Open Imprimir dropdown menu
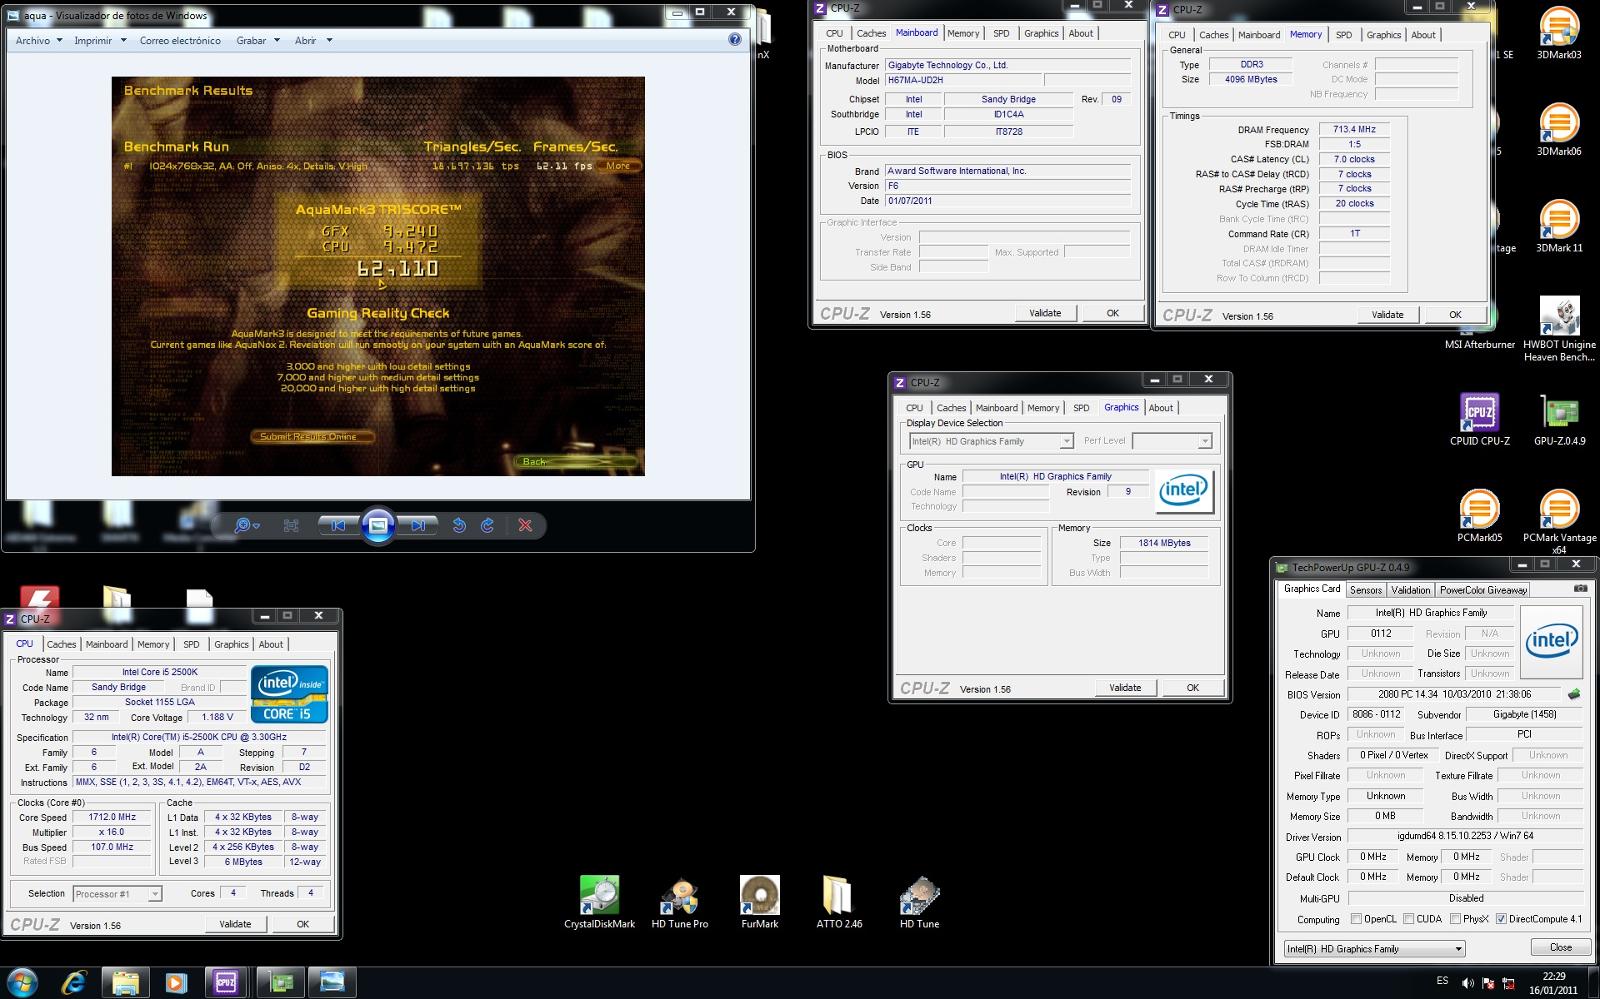The width and height of the screenshot is (1600, 999). tap(100, 41)
